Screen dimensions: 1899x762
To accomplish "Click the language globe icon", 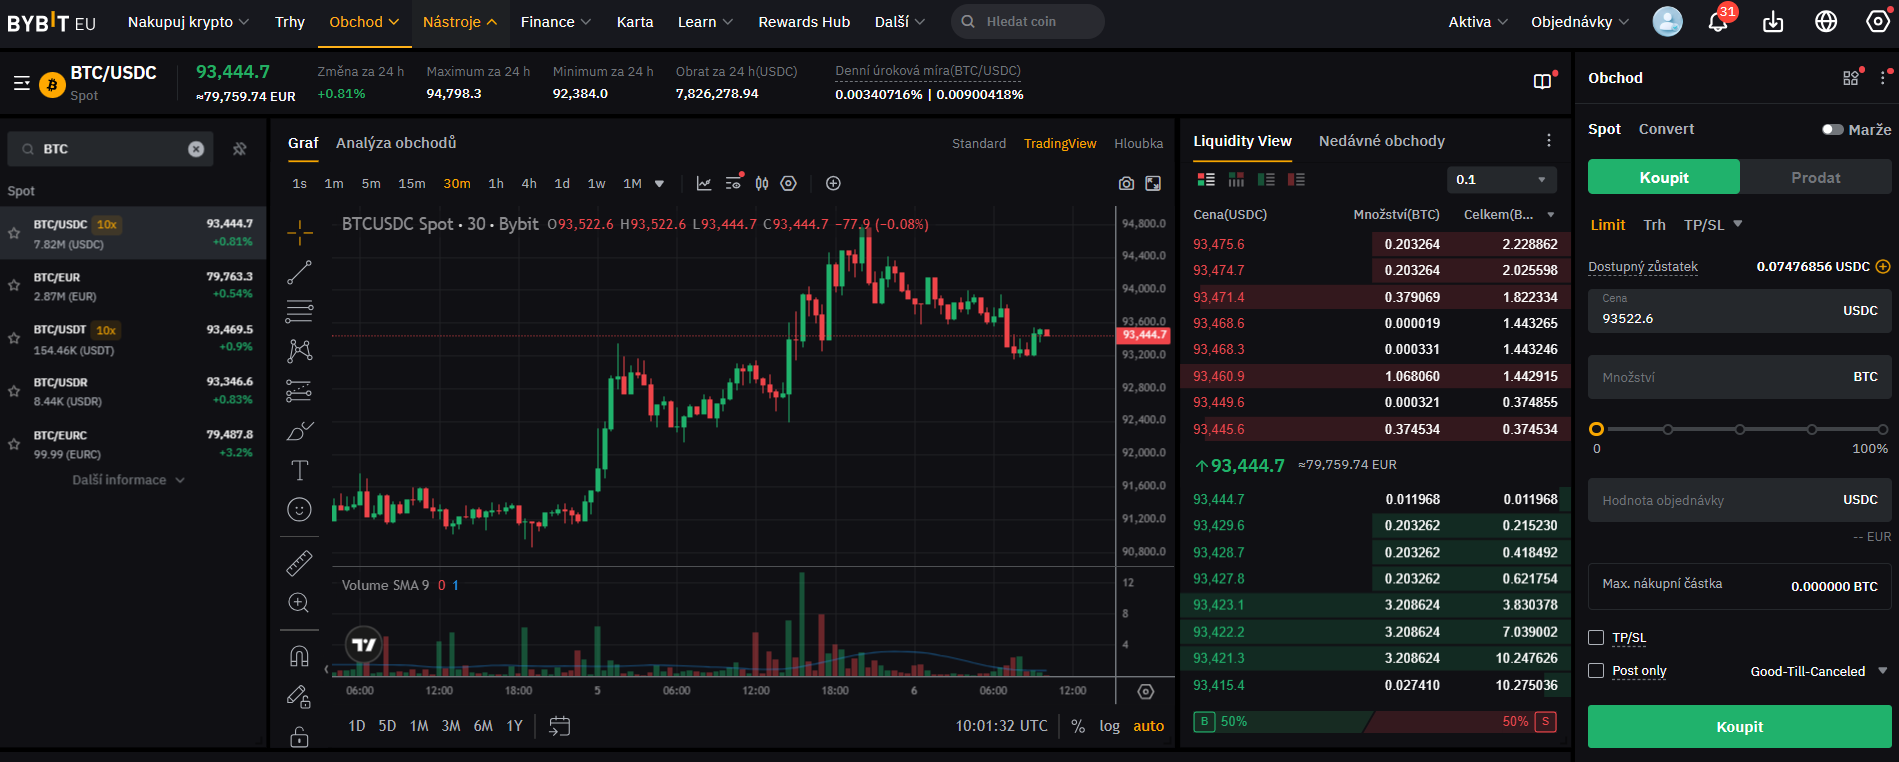I will pyautogui.click(x=1826, y=22).
